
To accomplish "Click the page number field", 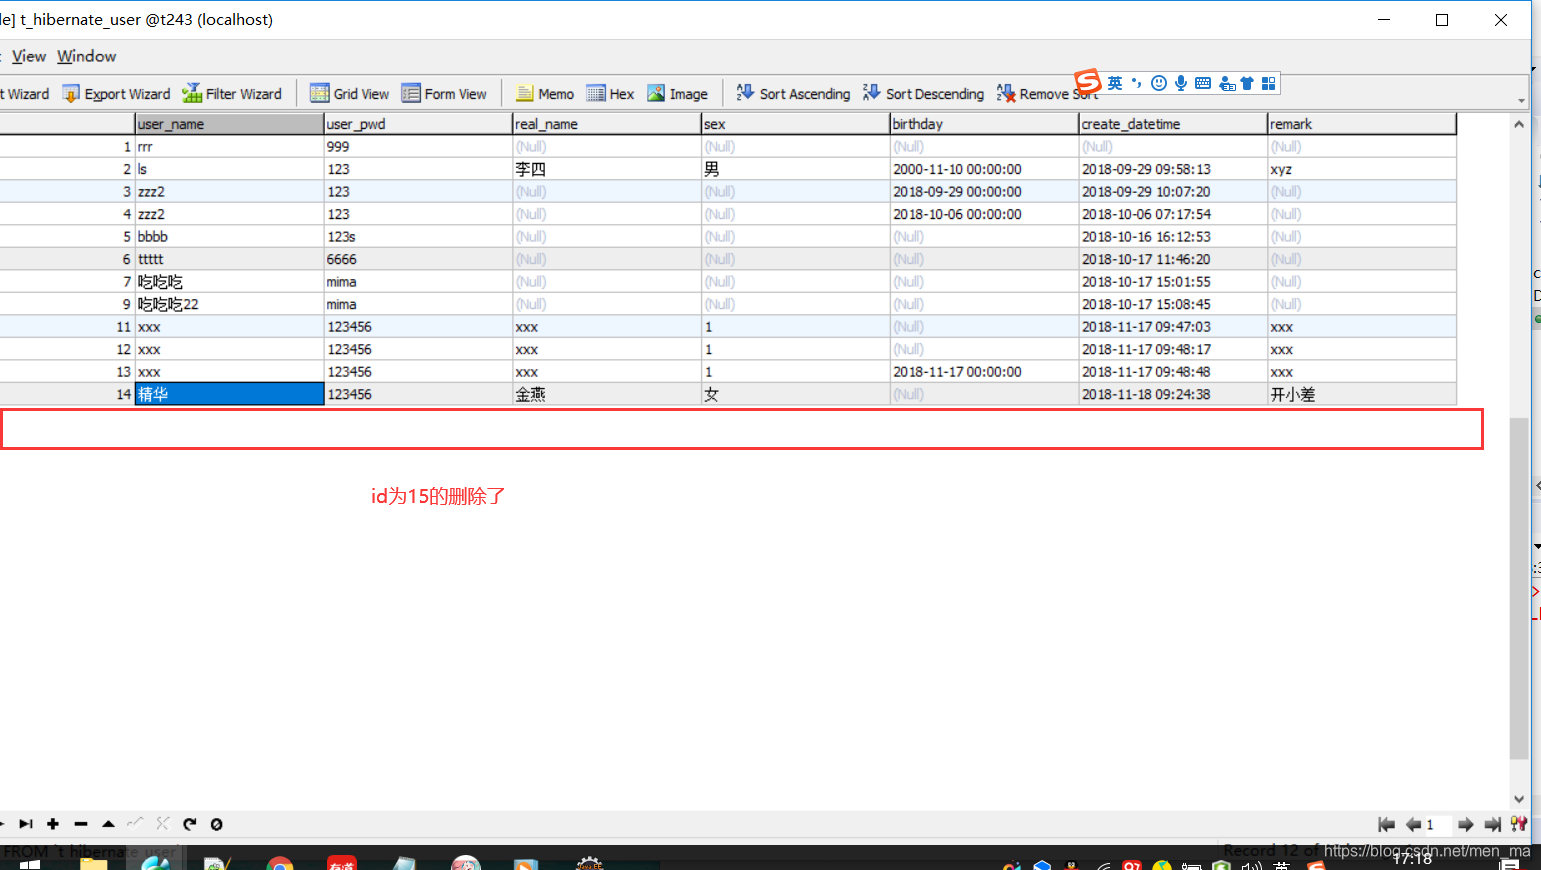I will click(x=1438, y=825).
